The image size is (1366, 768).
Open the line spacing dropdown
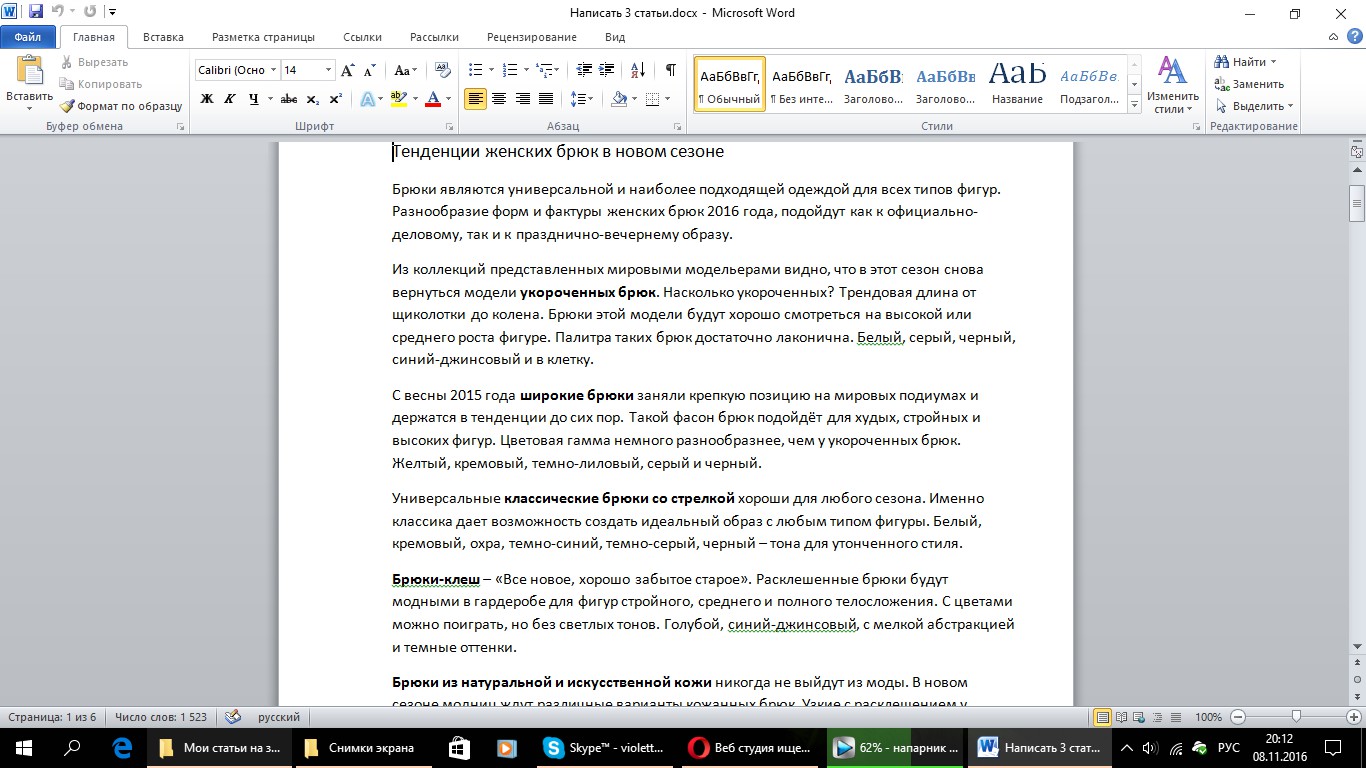point(580,99)
